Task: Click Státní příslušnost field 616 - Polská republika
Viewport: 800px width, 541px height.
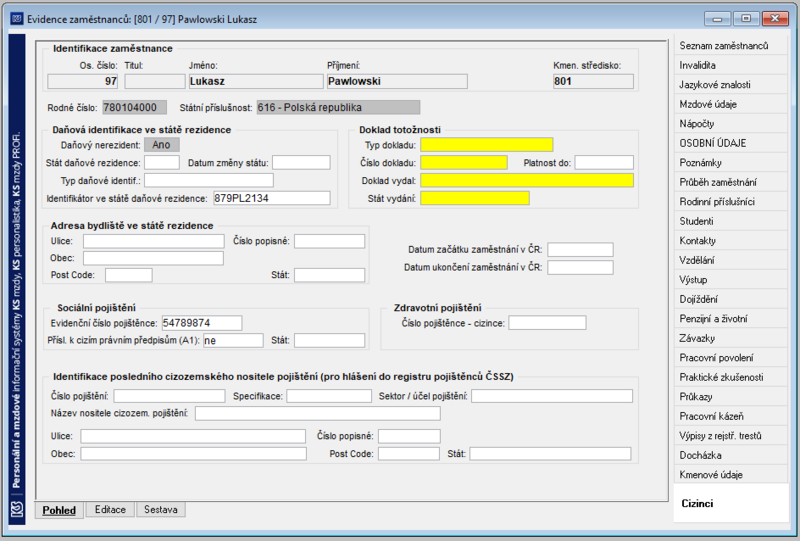Action: tap(338, 108)
